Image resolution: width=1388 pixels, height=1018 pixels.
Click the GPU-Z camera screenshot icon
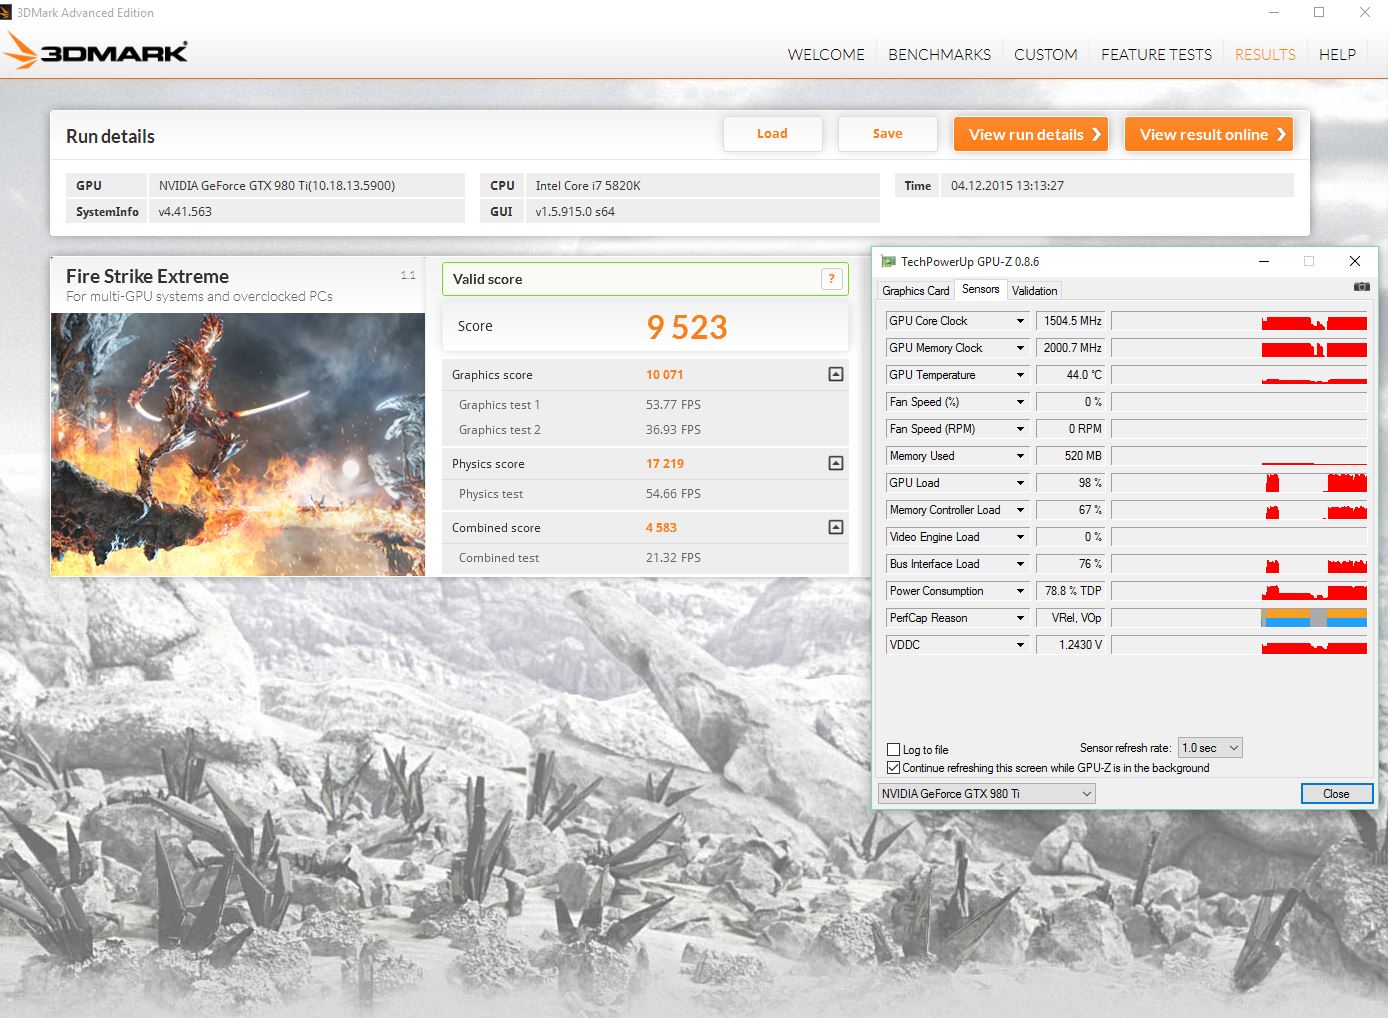[x=1361, y=287]
